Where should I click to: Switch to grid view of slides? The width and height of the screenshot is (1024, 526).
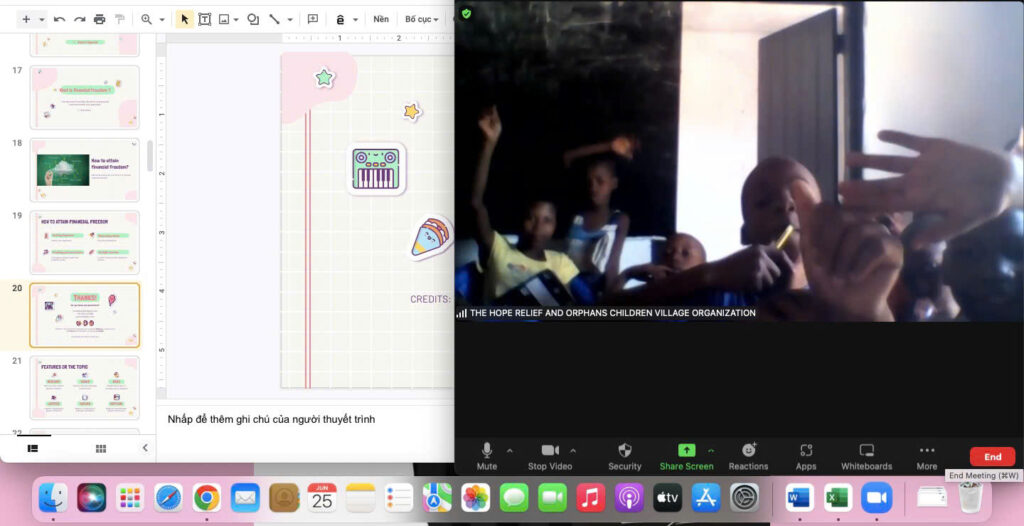101,449
